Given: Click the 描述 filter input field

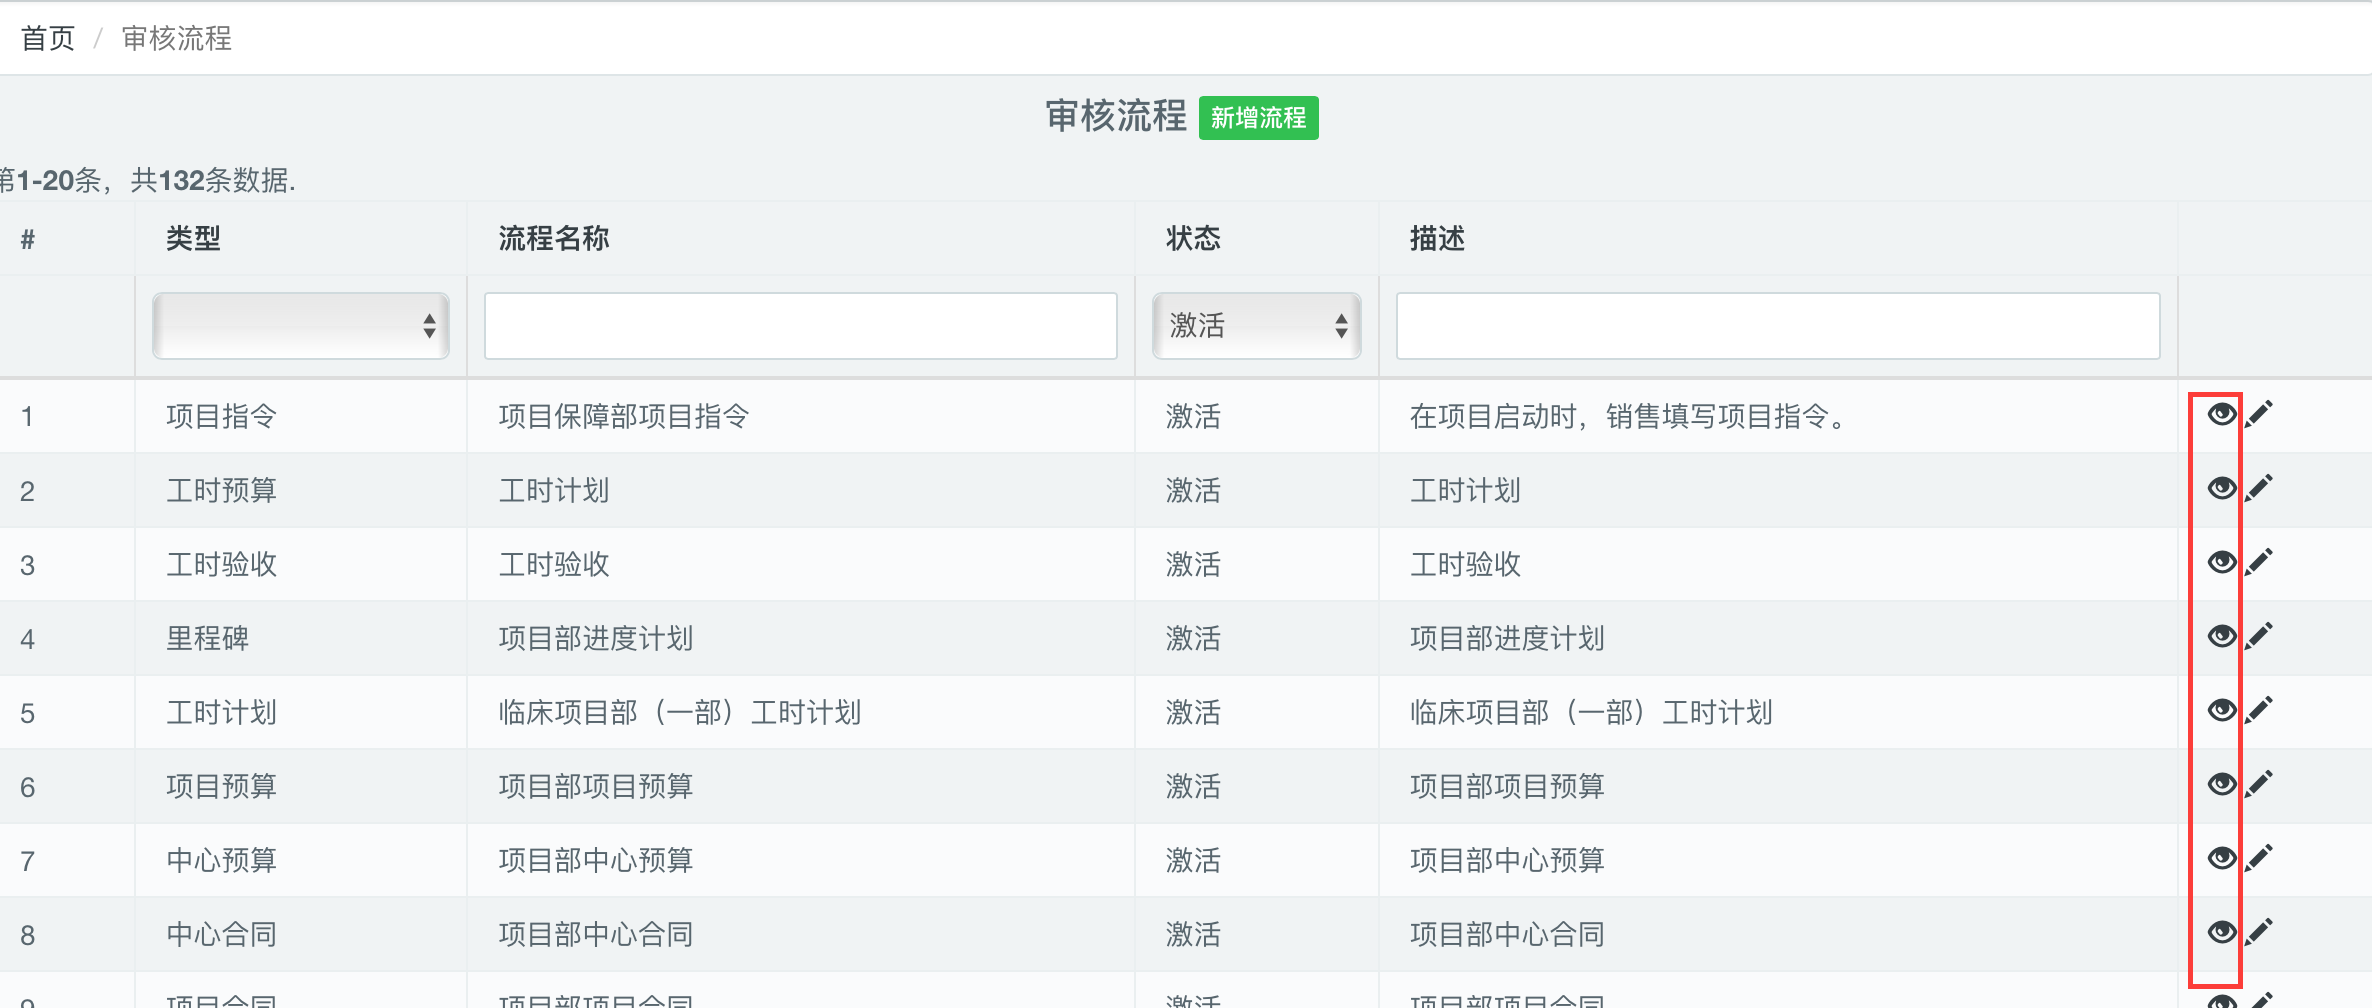Looking at the screenshot, I should 1778,326.
